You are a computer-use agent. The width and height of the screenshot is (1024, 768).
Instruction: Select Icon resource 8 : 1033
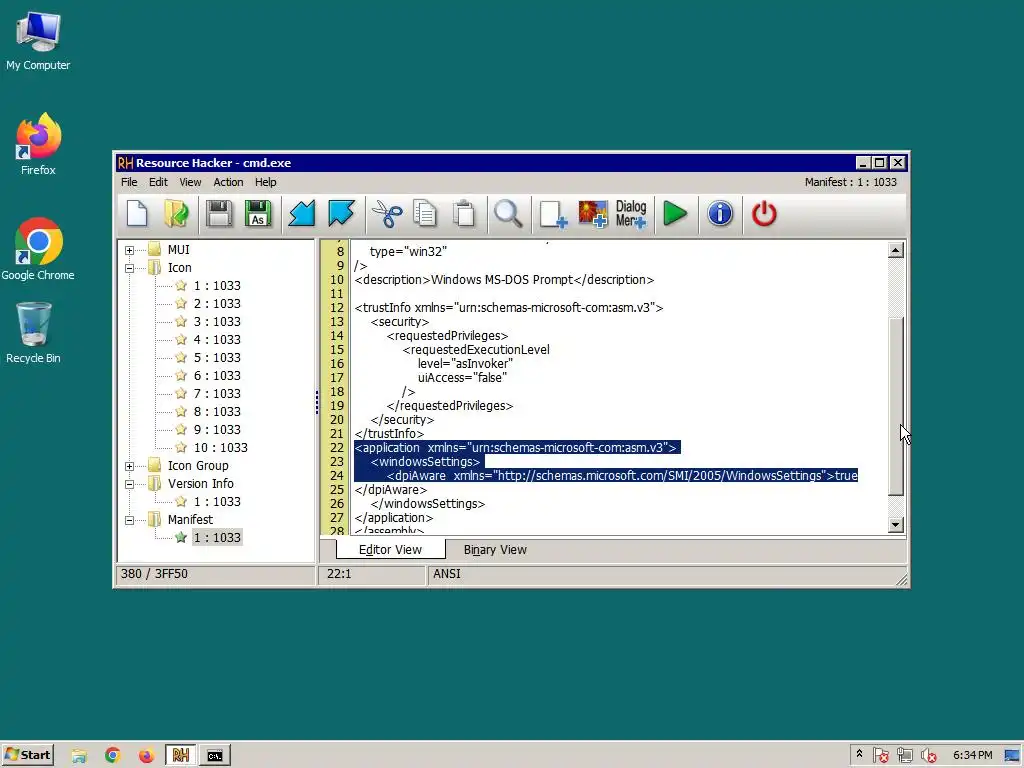[217, 412]
